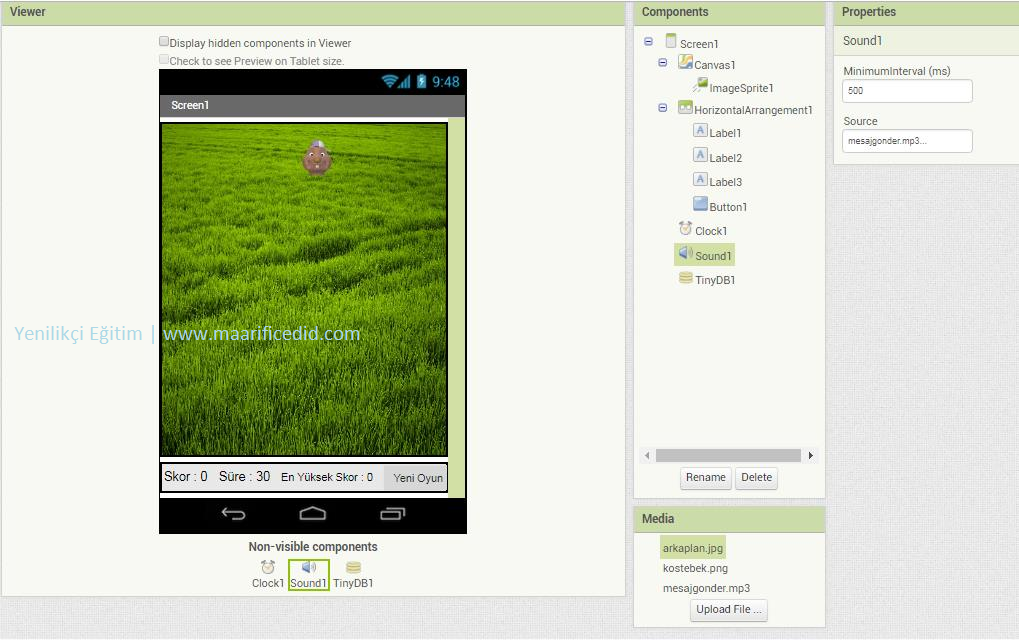
Task: Collapse the Canvas1 tree node
Action: [662, 63]
